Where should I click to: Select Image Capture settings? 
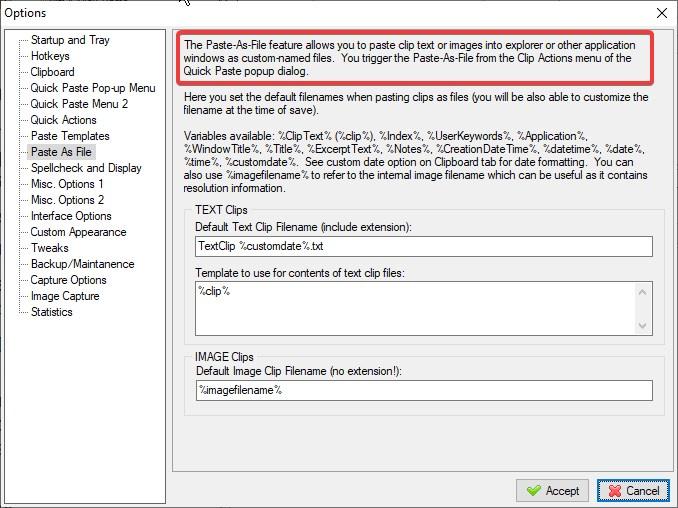65,296
